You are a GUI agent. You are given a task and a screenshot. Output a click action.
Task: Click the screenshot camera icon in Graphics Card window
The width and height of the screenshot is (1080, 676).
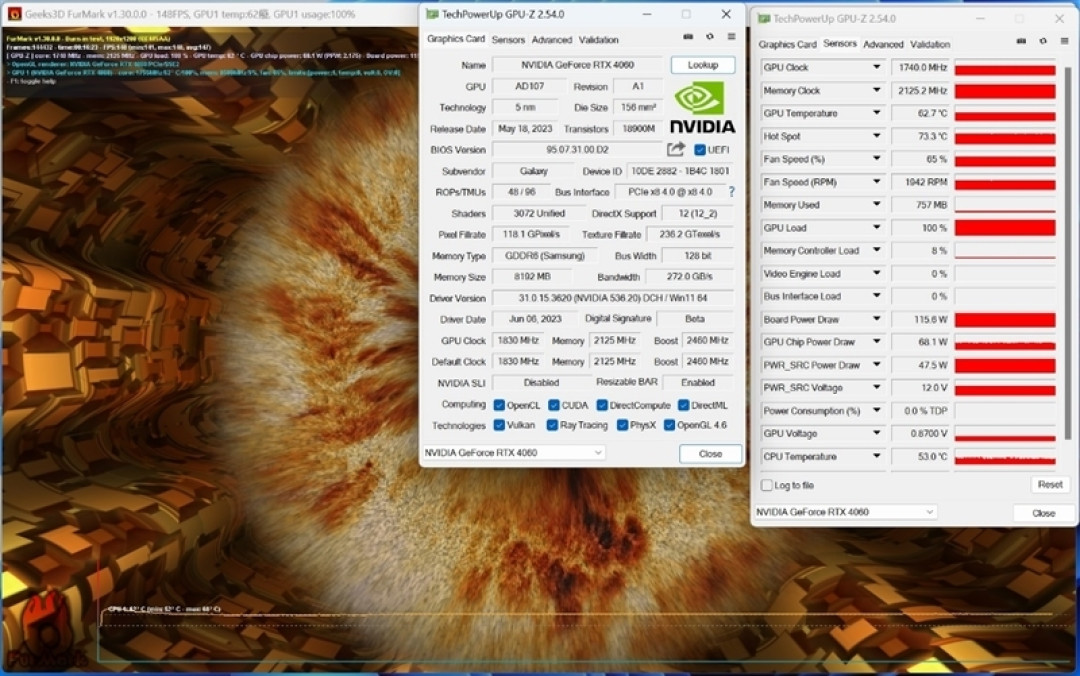tap(687, 37)
